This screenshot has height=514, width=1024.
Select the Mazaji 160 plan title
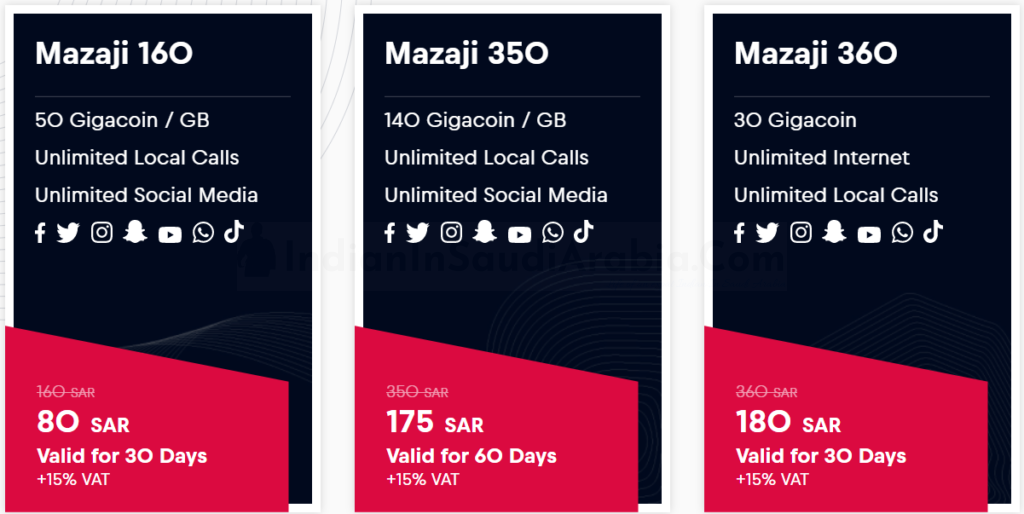[114, 54]
